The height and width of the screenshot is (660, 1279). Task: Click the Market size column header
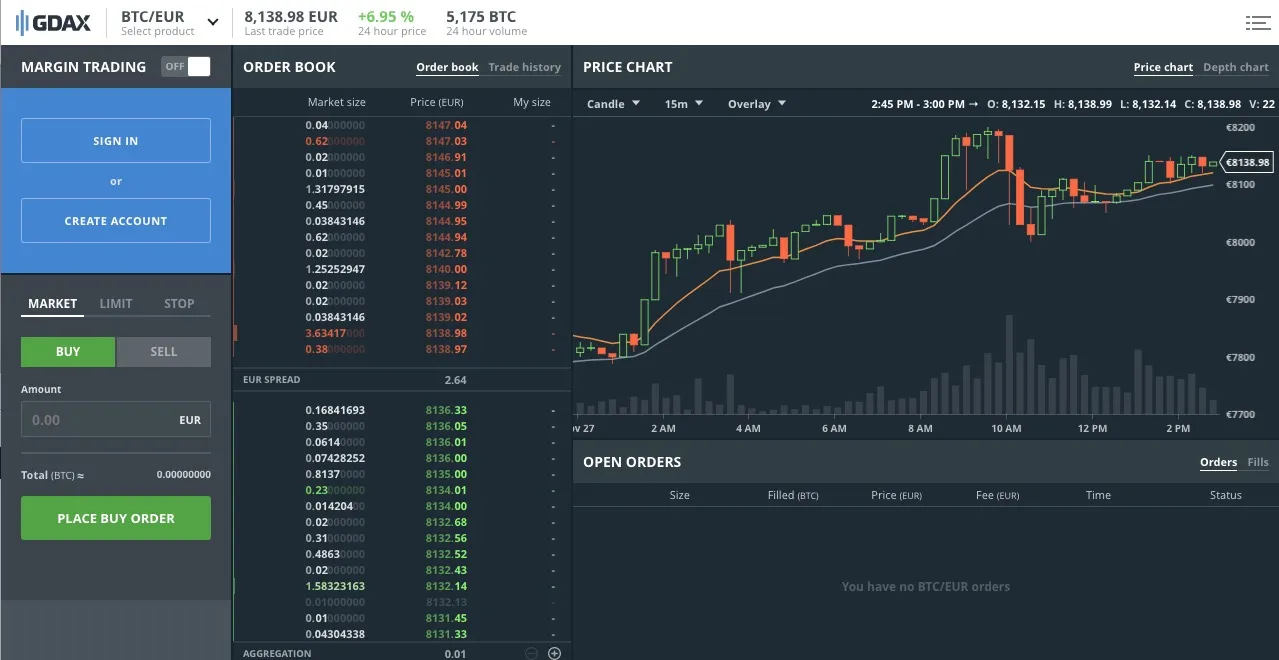[x=336, y=102]
